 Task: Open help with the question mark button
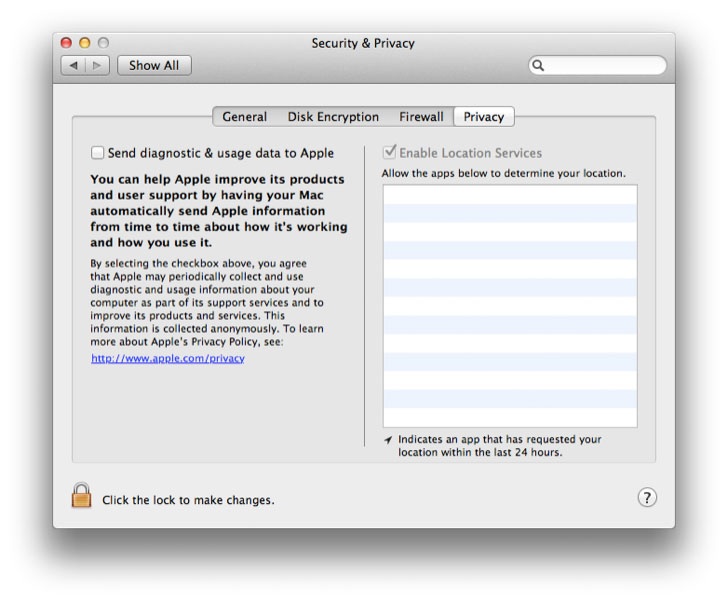coord(647,498)
